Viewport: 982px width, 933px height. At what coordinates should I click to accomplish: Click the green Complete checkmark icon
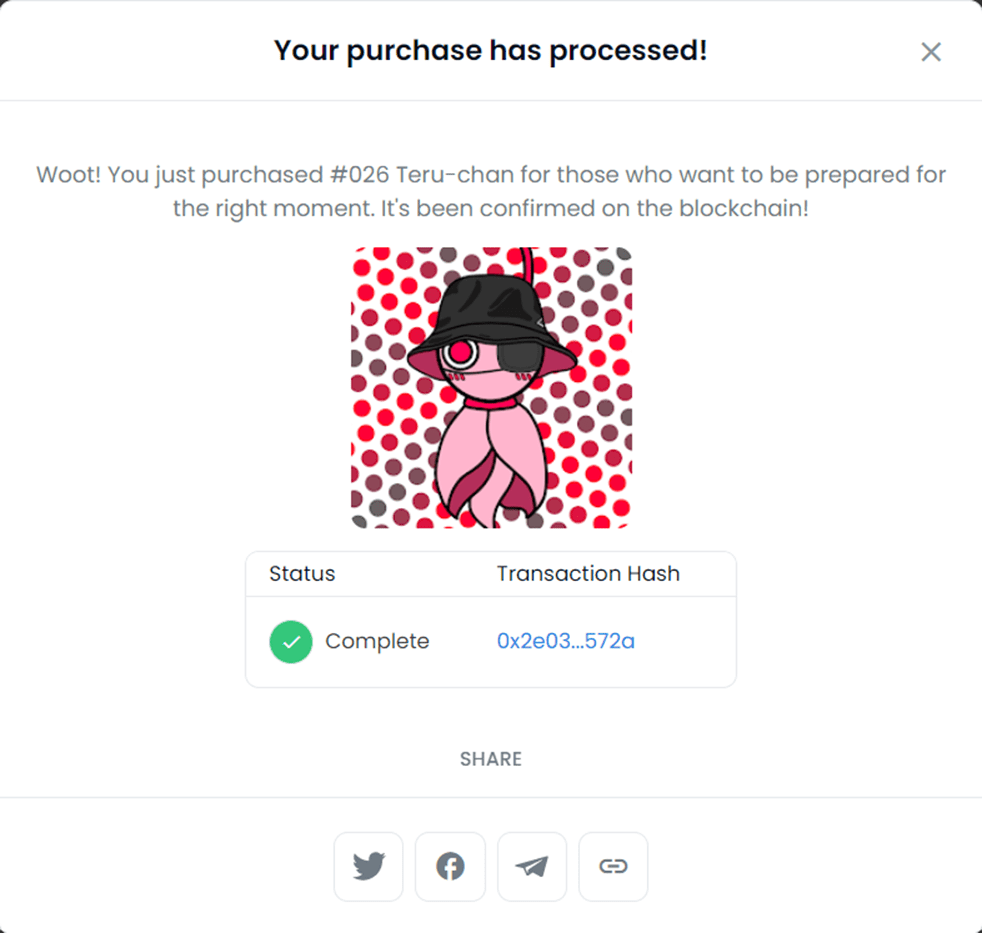[x=291, y=642]
